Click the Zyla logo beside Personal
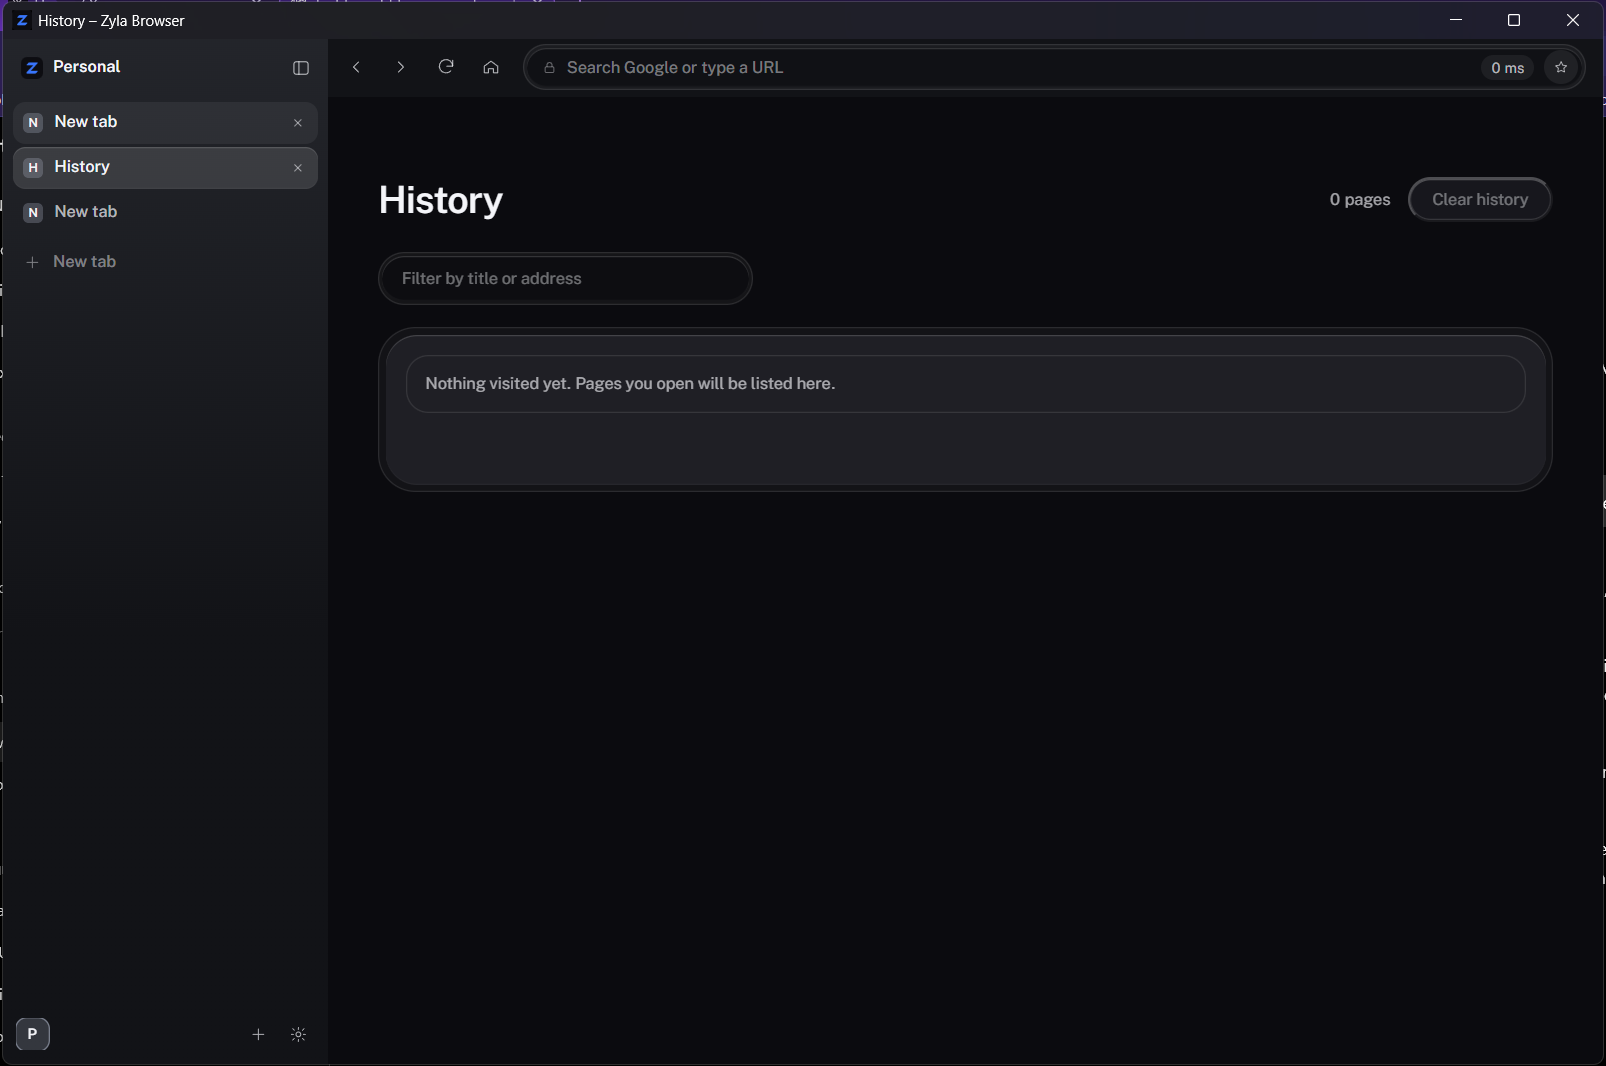Viewport: 1606px width, 1066px height. pyautogui.click(x=32, y=67)
